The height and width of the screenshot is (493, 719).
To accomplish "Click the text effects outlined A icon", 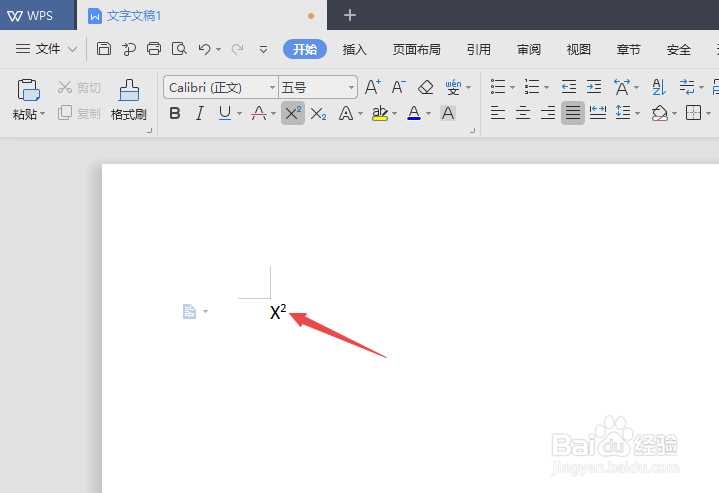I will [346, 113].
